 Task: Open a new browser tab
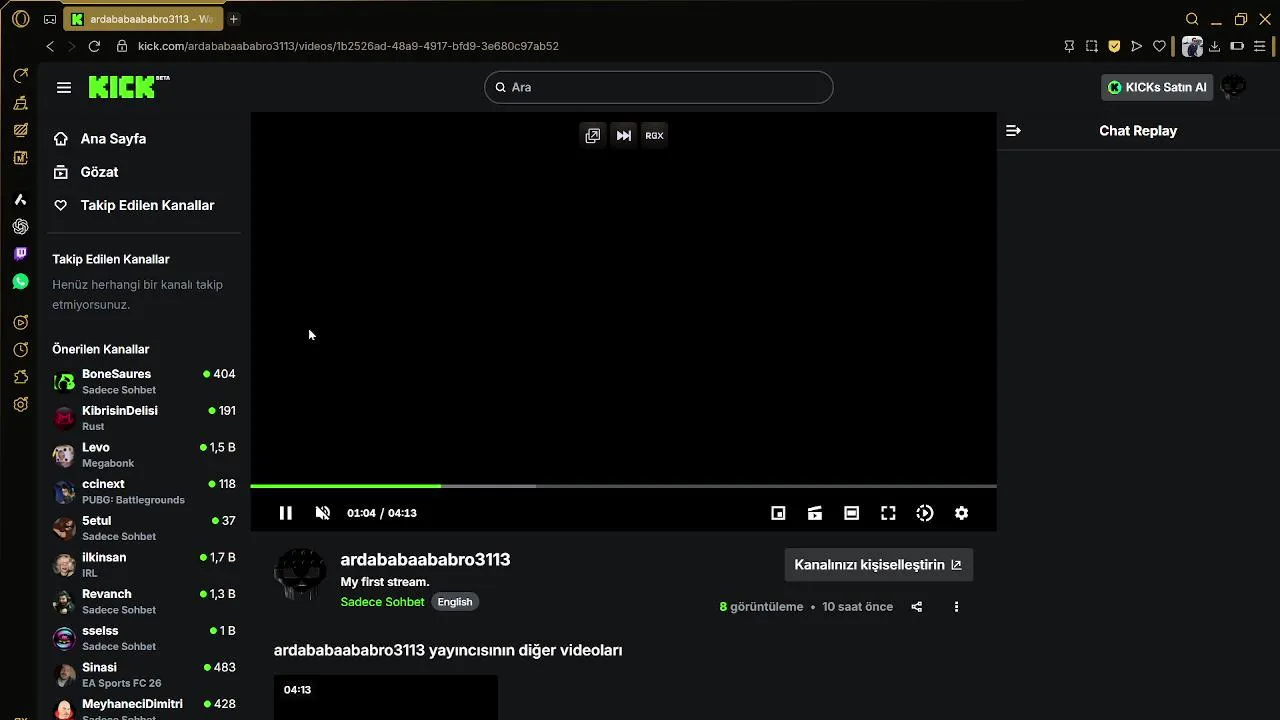(x=233, y=19)
